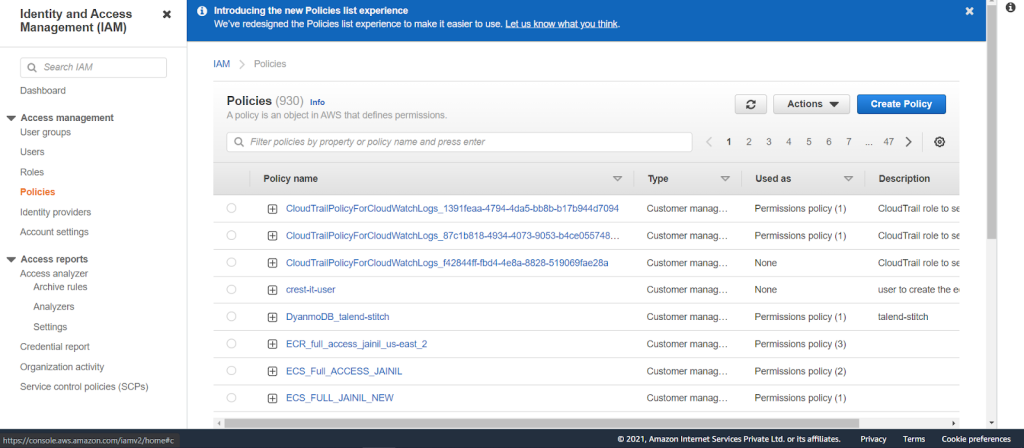Viewport: 1024px width, 448px height.
Task: Open Access analyzer in the sidebar
Action: coord(54,274)
